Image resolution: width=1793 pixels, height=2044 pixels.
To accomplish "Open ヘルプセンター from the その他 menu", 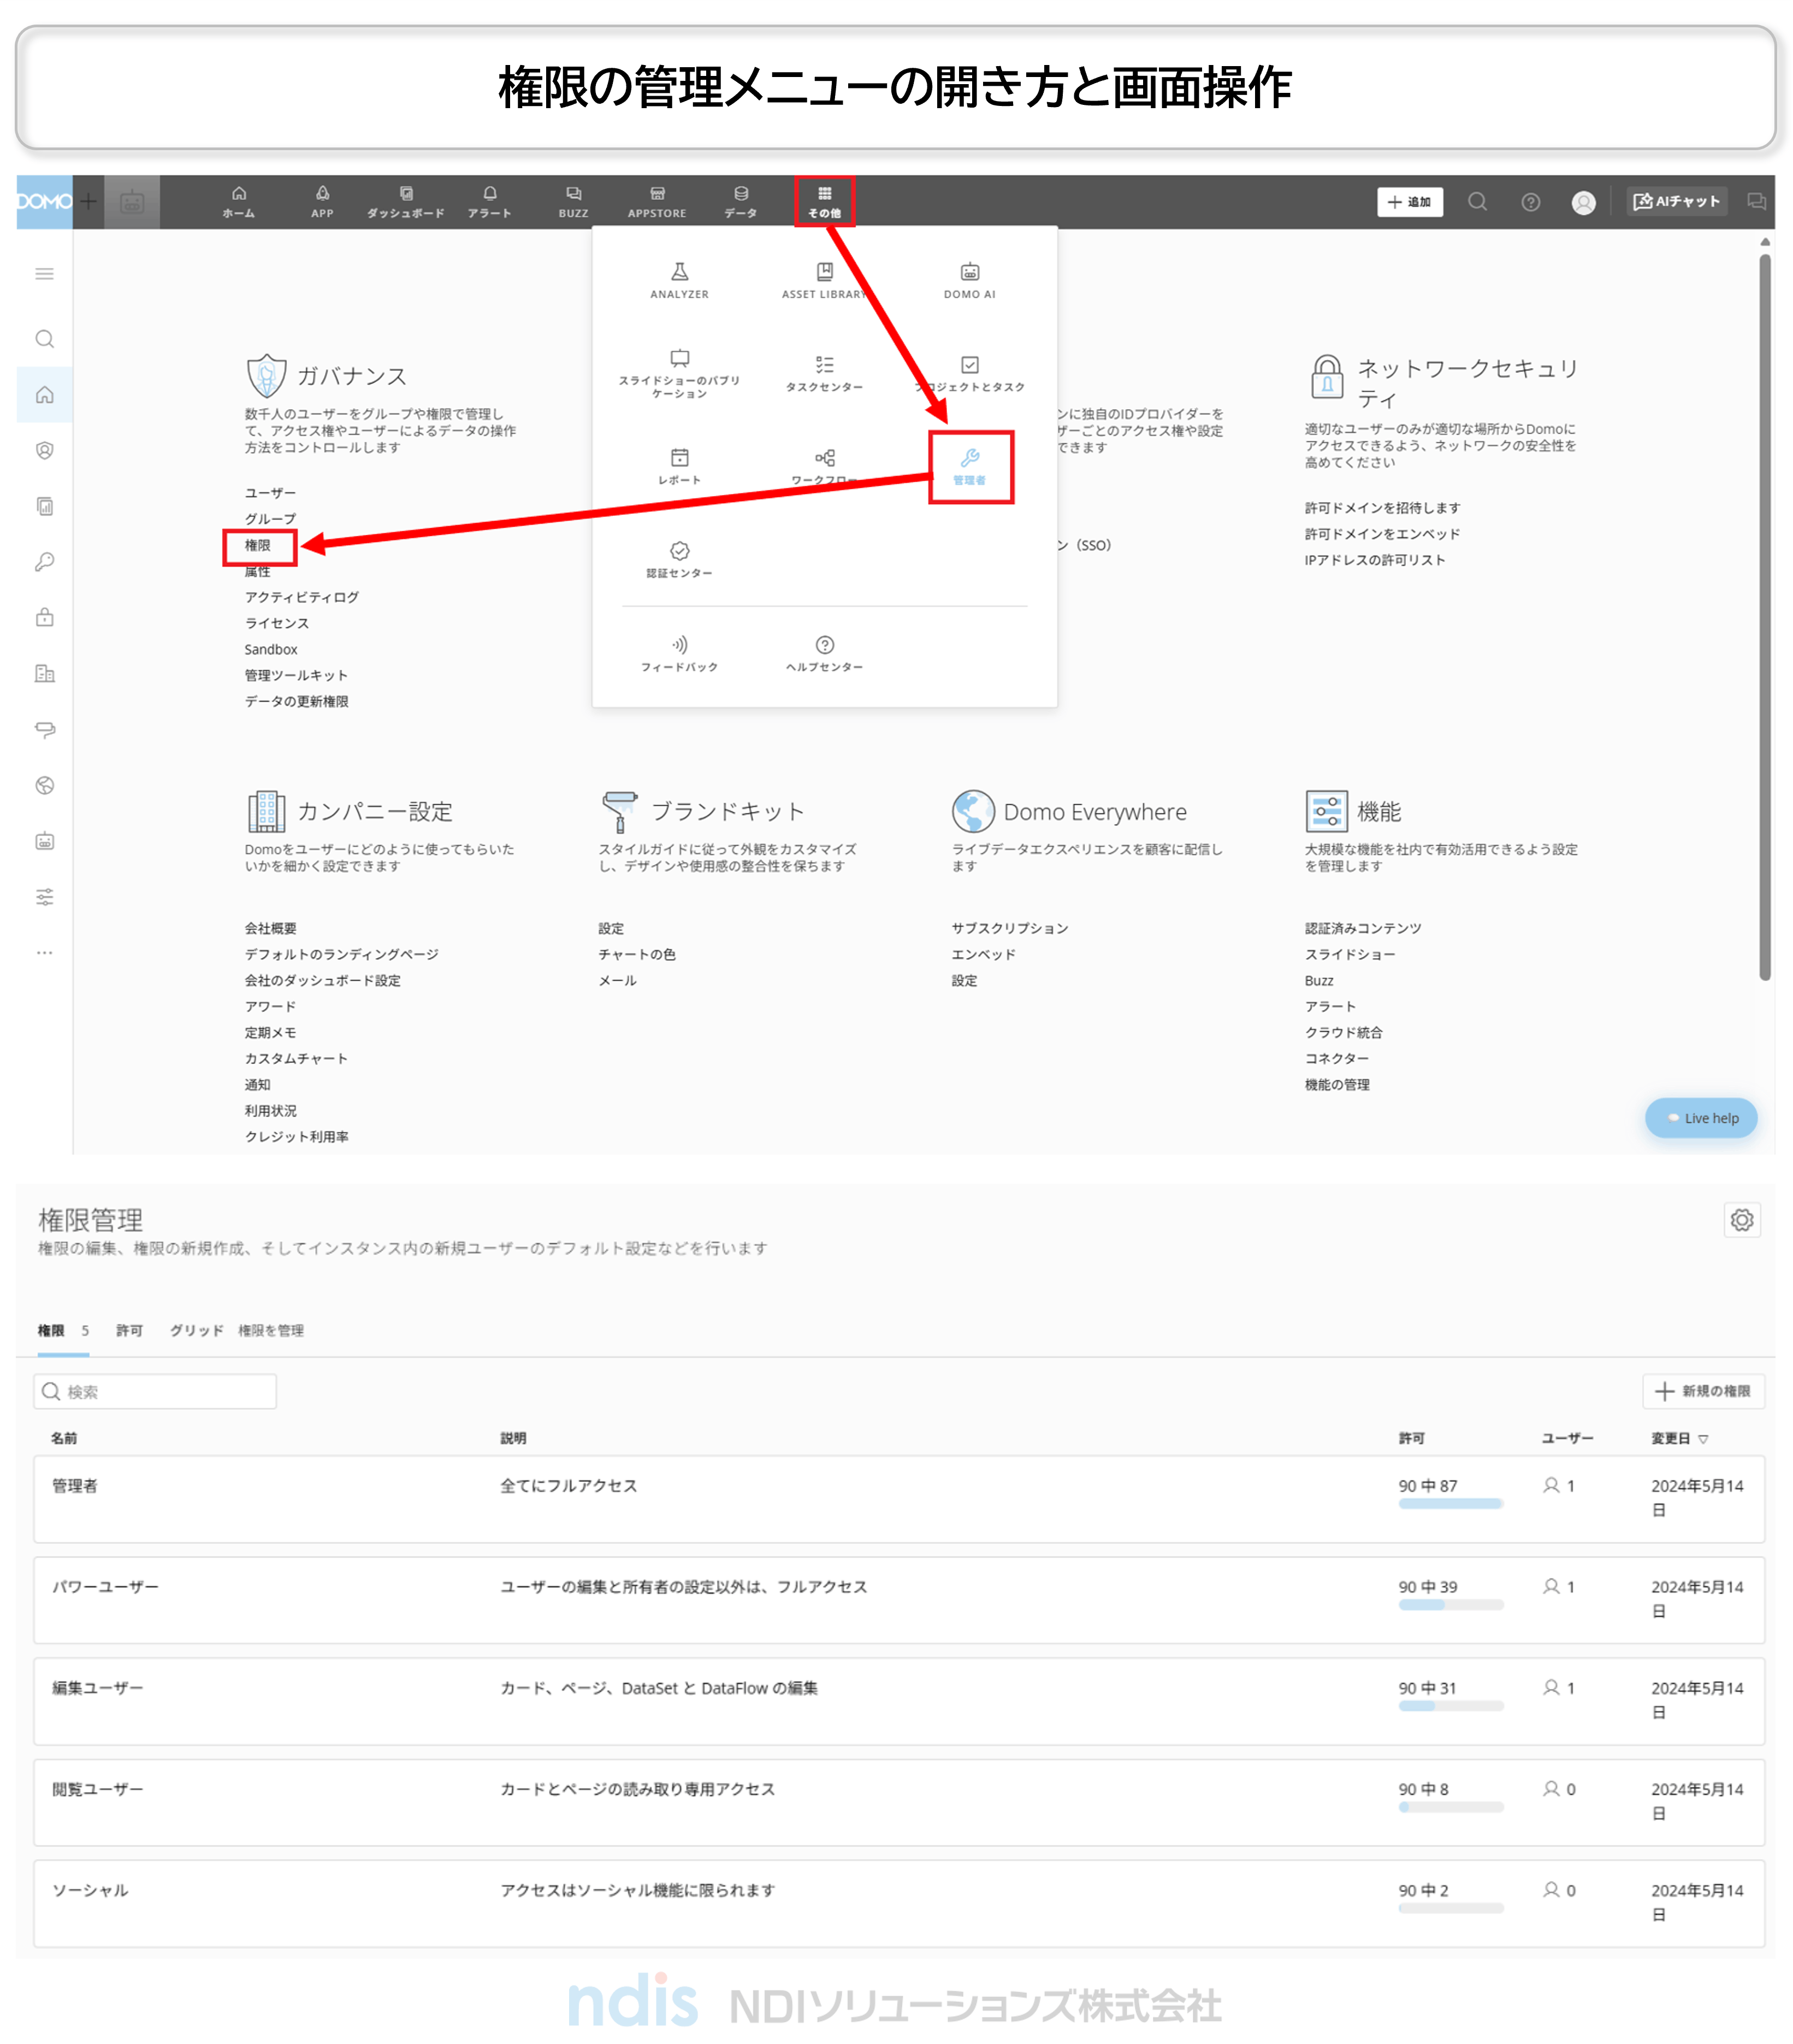I will [824, 653].
